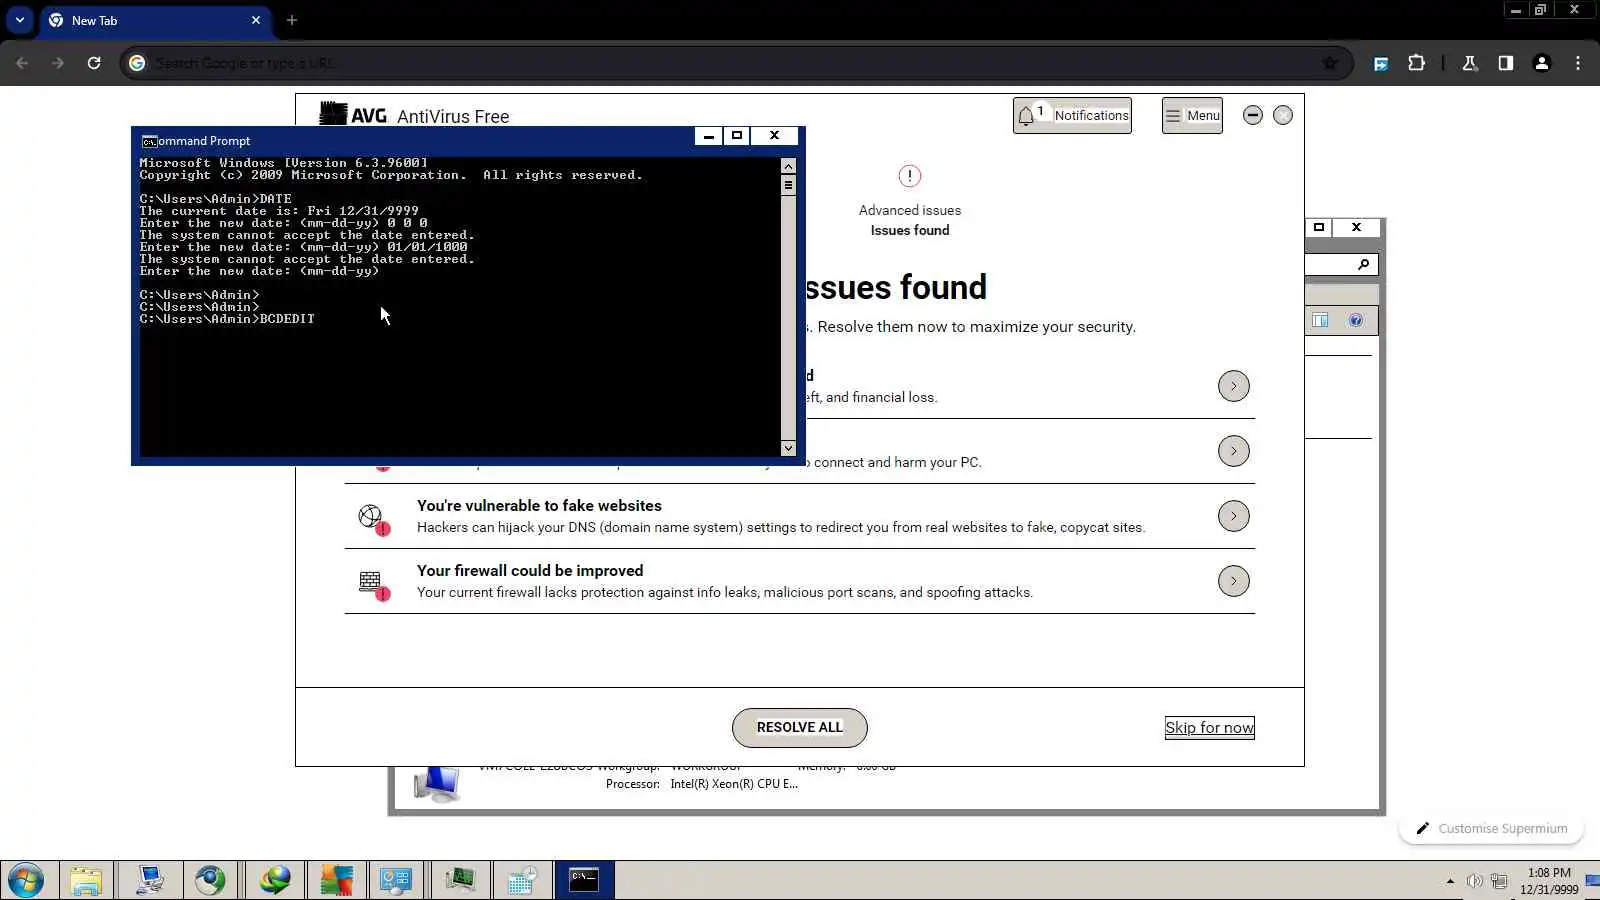Open AVG Notifications

[1072, 115]
